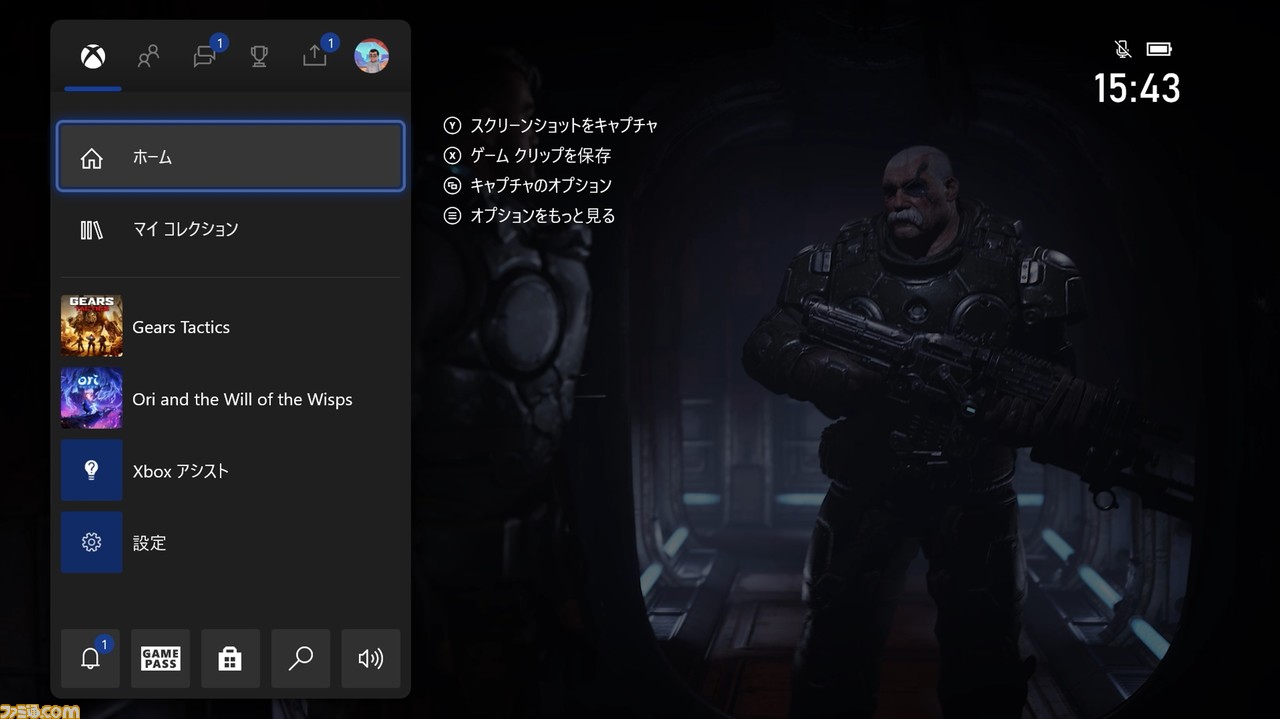Open the Capture and share tab
The image size is (1280, 719).
[x=315, y=56]
